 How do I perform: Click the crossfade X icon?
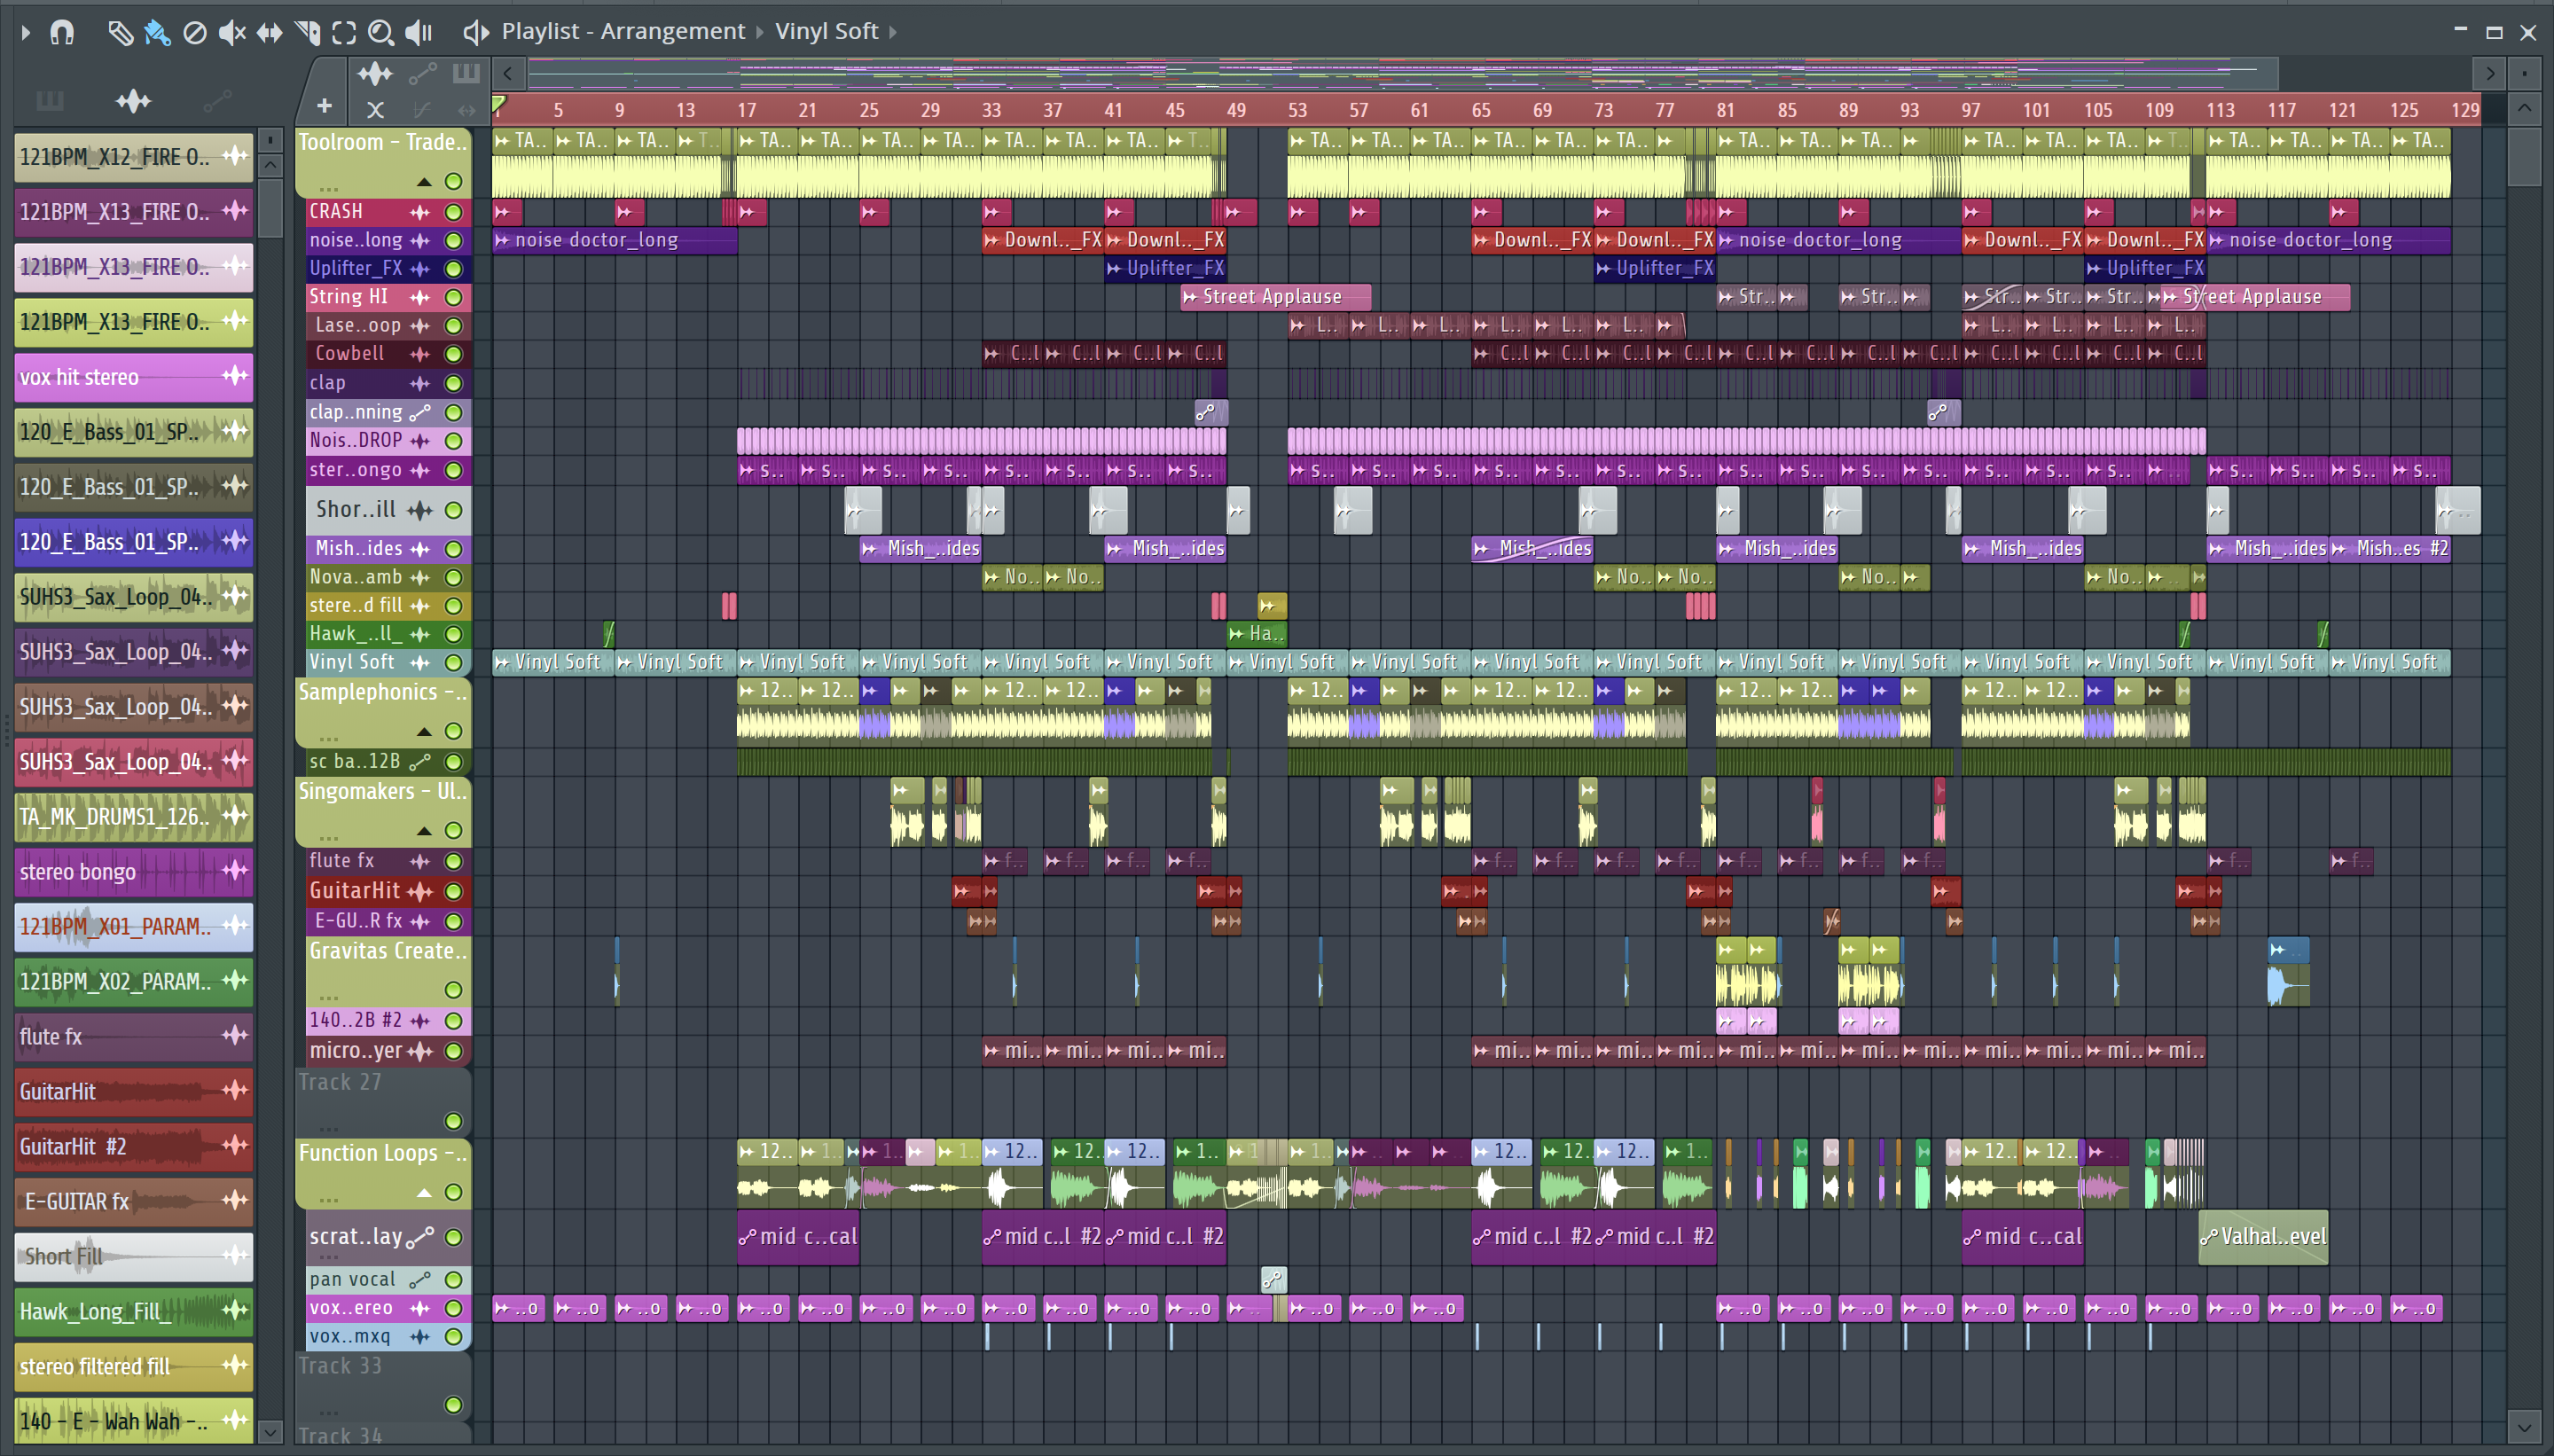375,109
